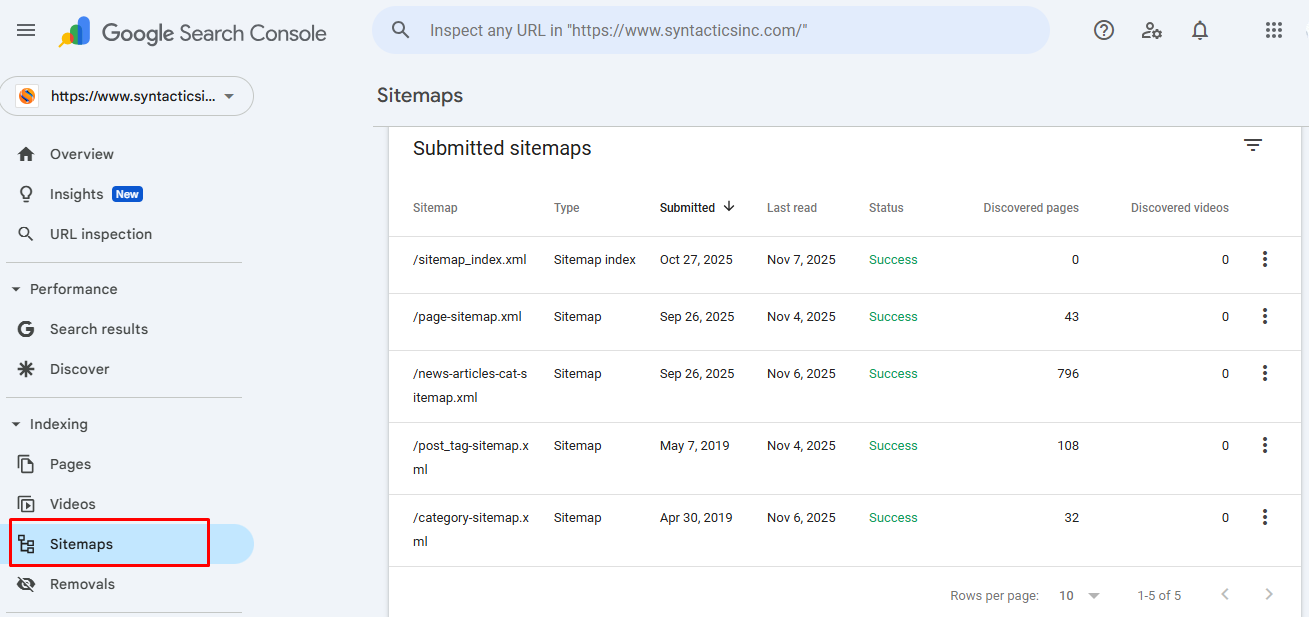Viewport: 1309px width, 617px height.
Task: Click the Removals crossed-eye icon
Action: click(x=26, y=584)
